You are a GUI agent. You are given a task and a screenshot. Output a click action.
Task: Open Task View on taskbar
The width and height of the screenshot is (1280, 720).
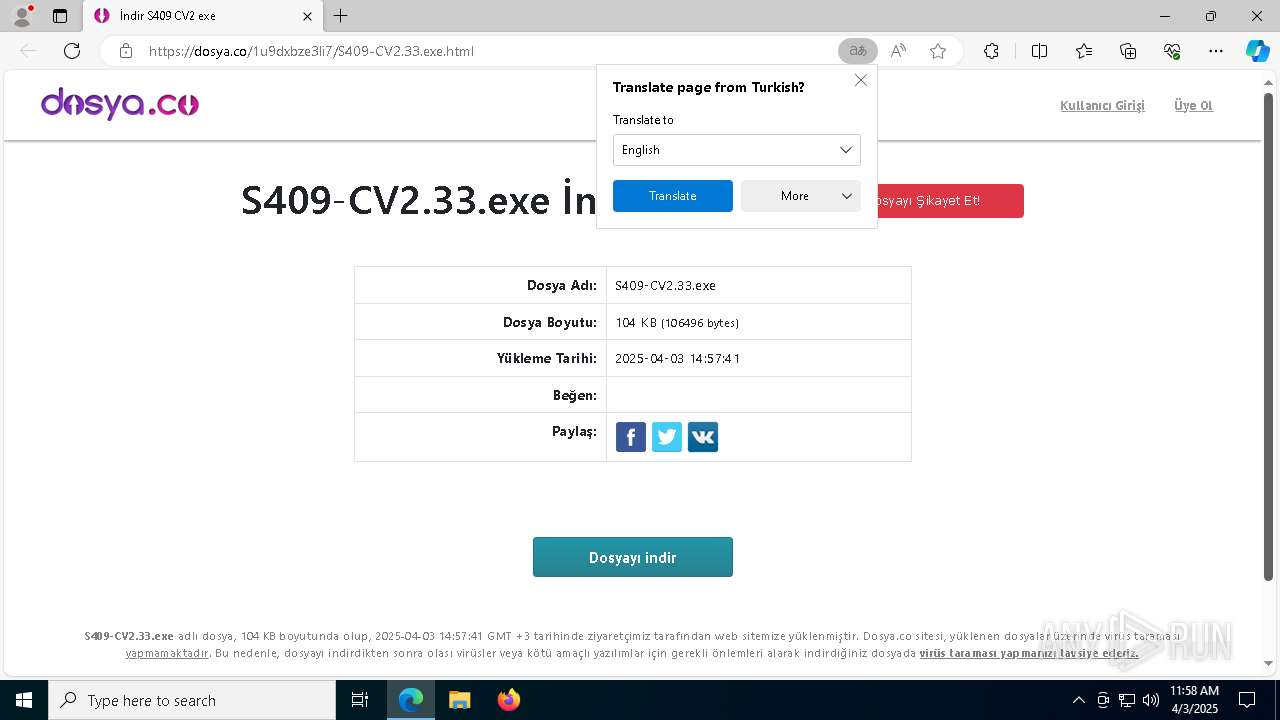[360, 700]
